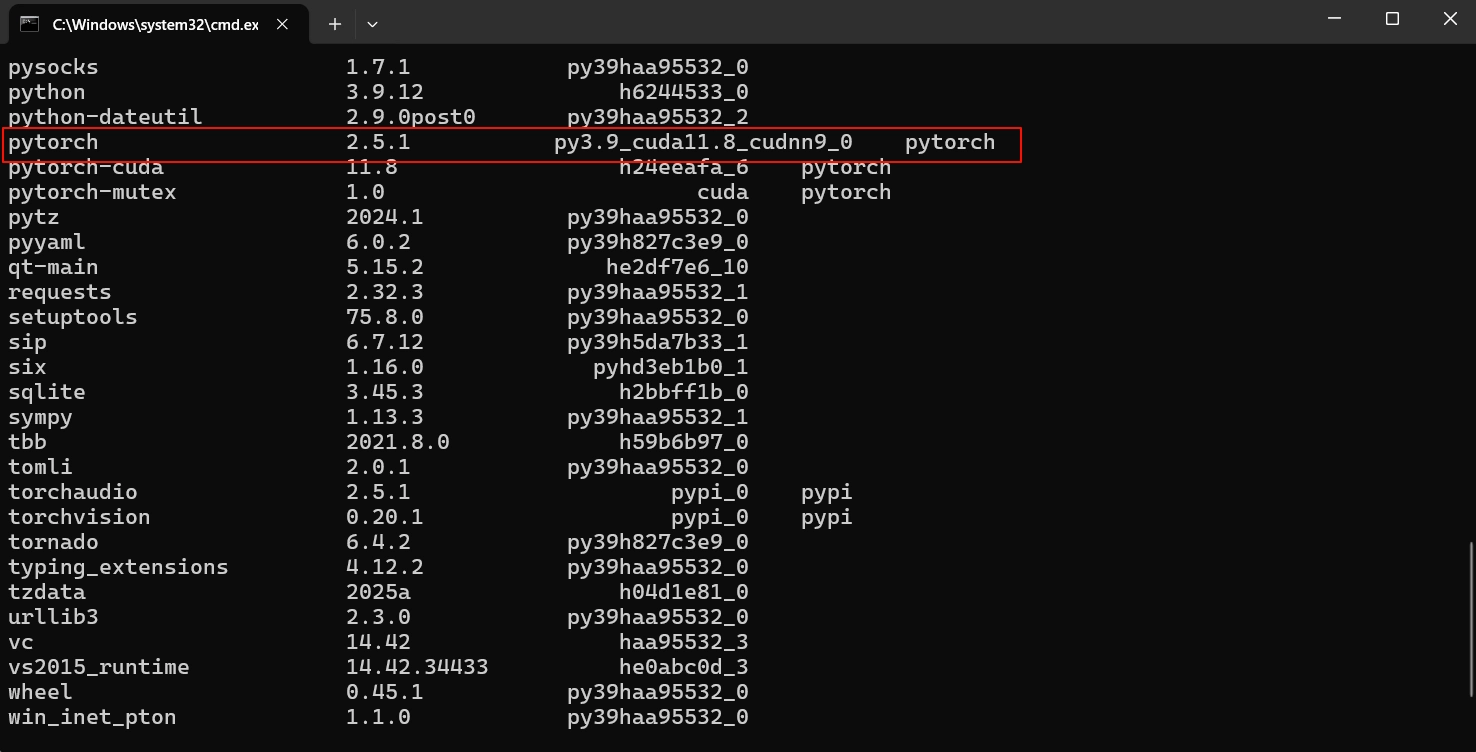The image size is (1476, 752).
Task: Click the win_inet_pton package name
Action: pyautogui.click(x=92, y=717)
